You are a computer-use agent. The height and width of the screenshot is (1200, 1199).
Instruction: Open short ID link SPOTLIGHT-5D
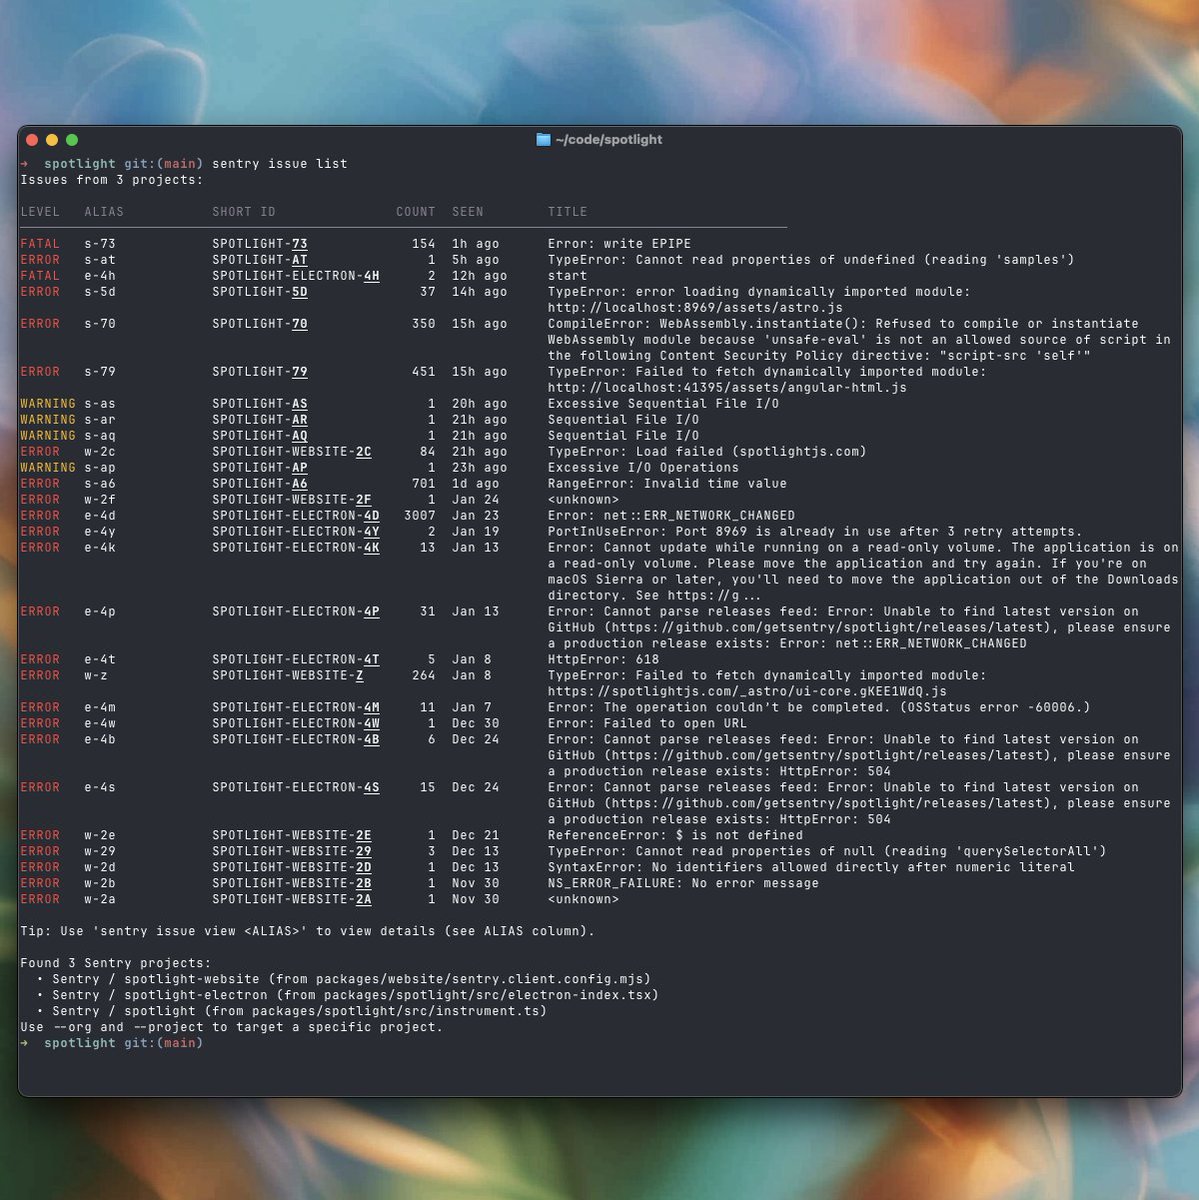click(260, 292)
